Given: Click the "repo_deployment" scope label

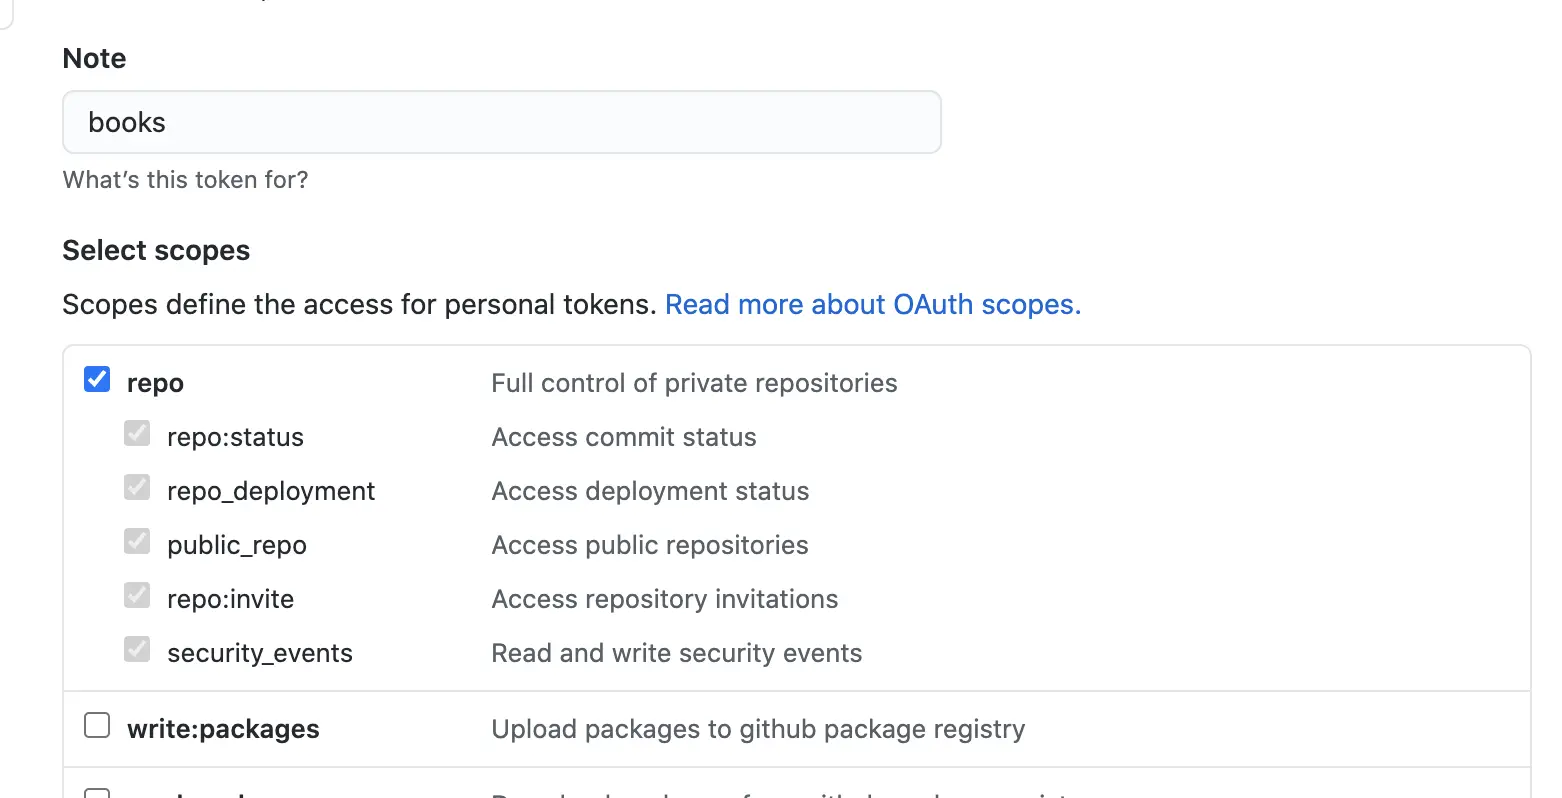Looking at the screenshot, I should click(x=271, y=491).
